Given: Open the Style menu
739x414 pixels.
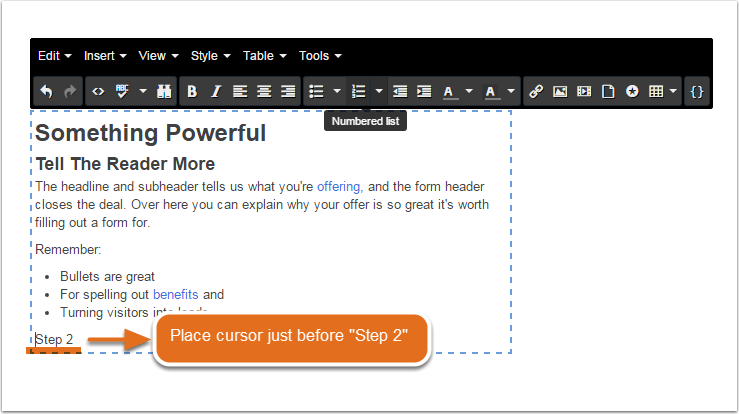Looking at the screenshot, I should (x=211, y=56).
